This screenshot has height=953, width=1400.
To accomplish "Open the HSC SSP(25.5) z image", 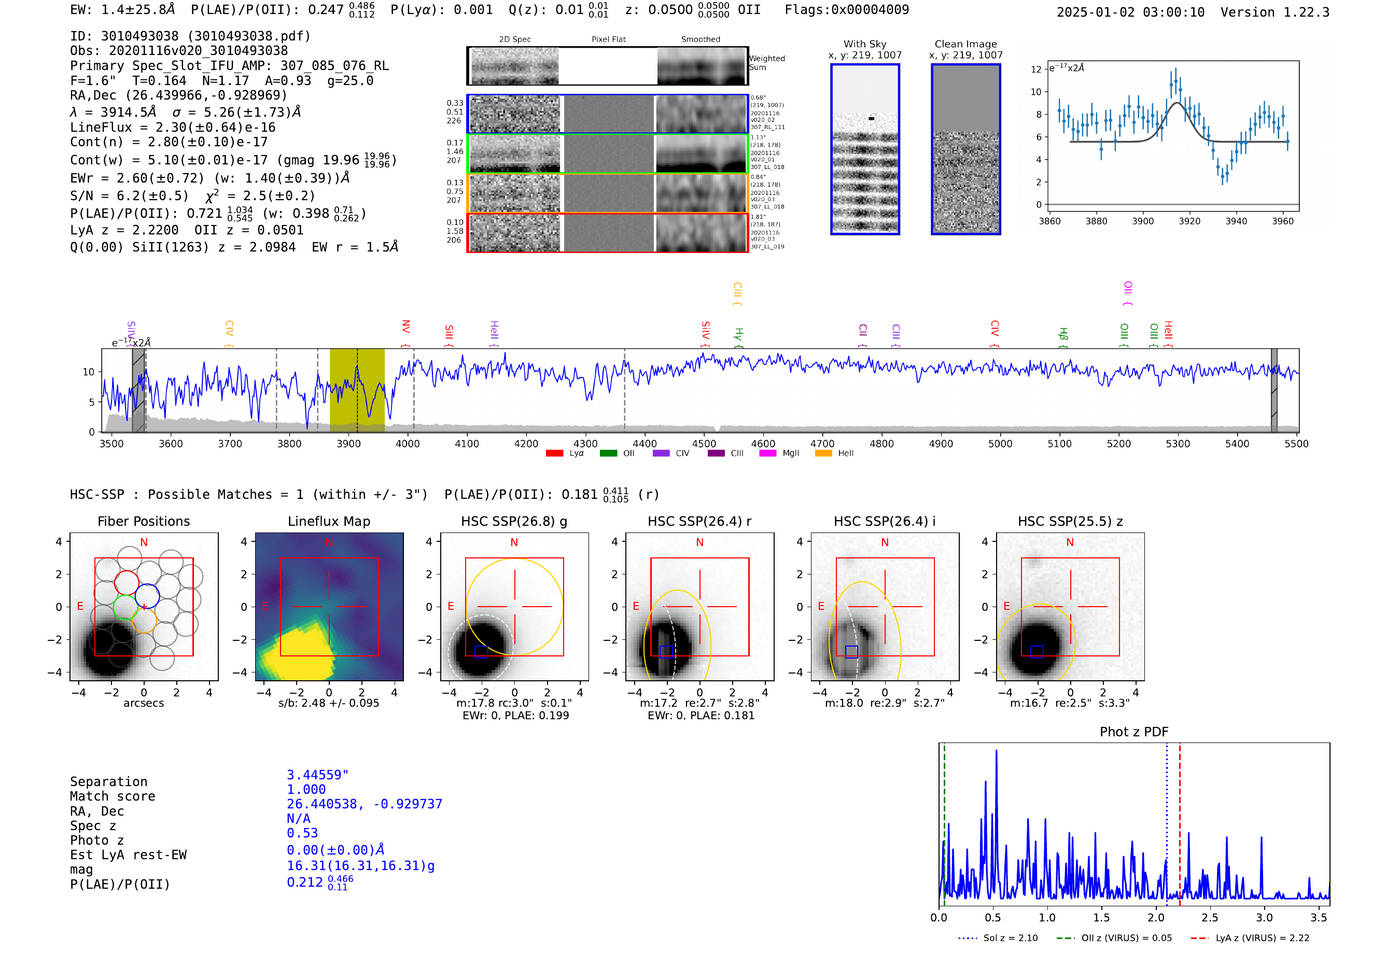I will tap(1070, 607).
